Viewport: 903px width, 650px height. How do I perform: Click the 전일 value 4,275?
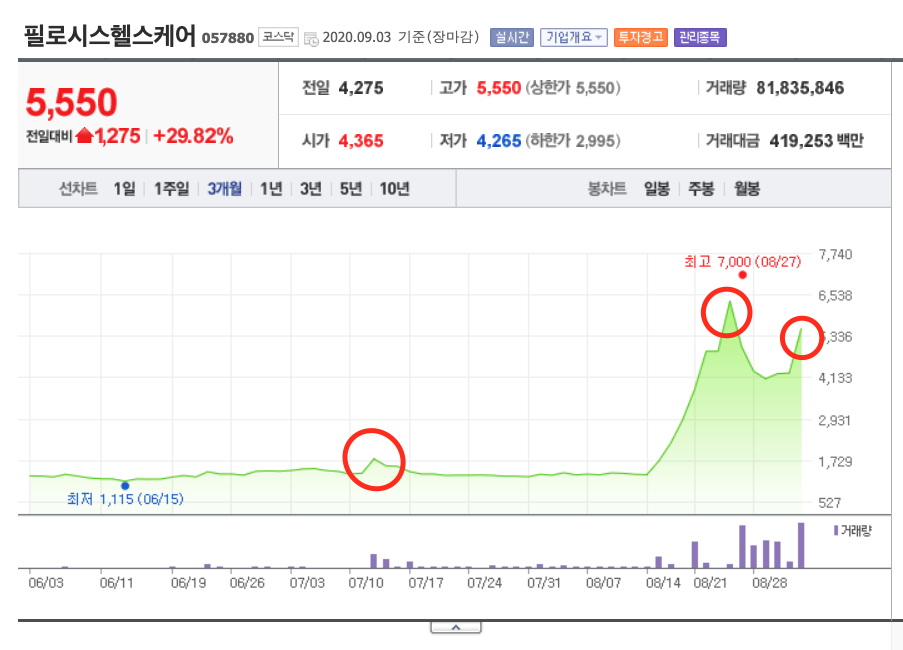click(x=361, y=88)
